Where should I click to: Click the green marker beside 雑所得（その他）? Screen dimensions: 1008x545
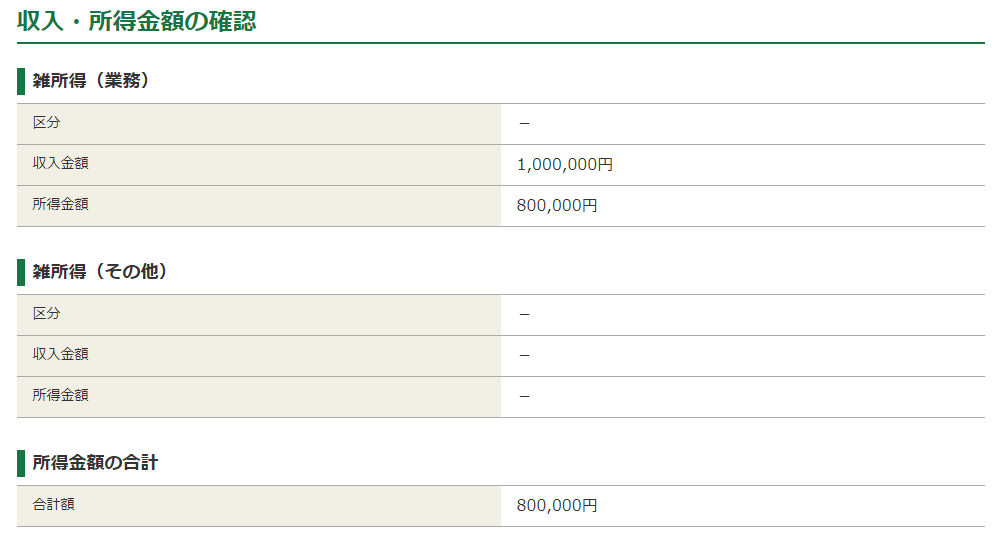point(21,272)
